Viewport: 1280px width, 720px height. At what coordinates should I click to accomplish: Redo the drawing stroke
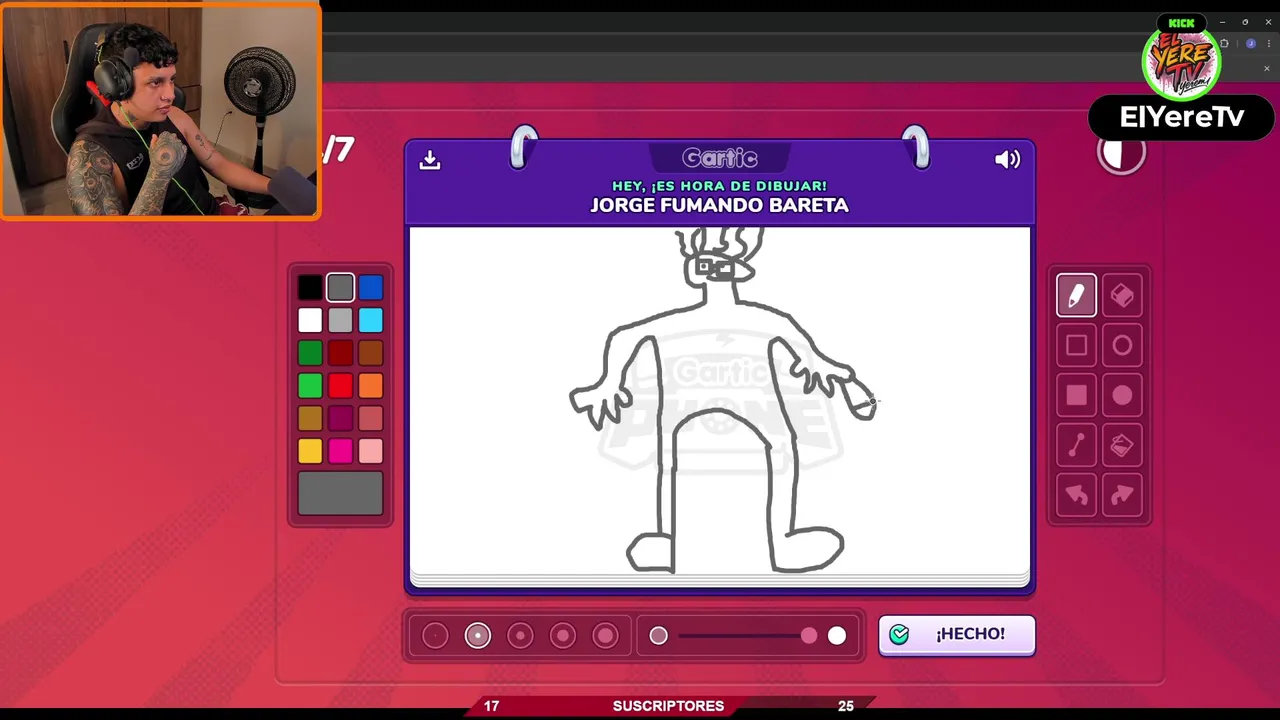1122,495
